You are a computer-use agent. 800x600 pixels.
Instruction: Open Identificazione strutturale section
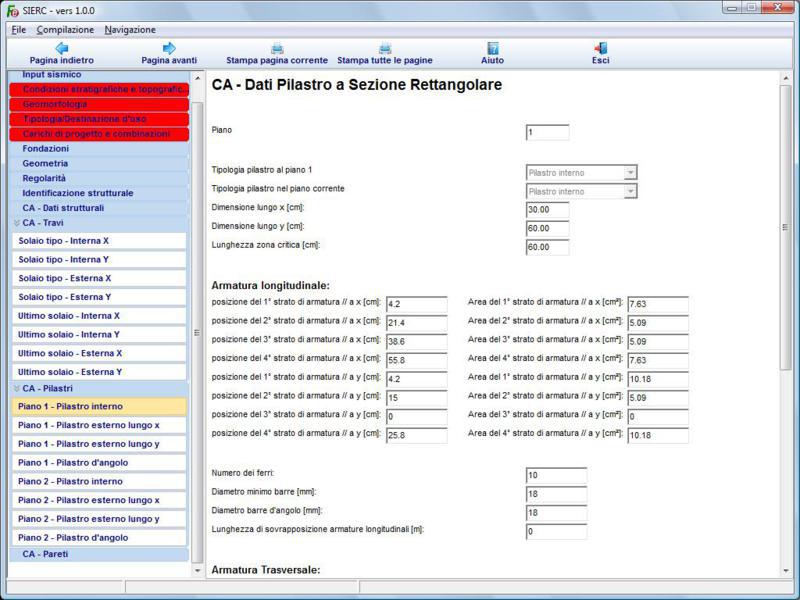coord(99,193)
